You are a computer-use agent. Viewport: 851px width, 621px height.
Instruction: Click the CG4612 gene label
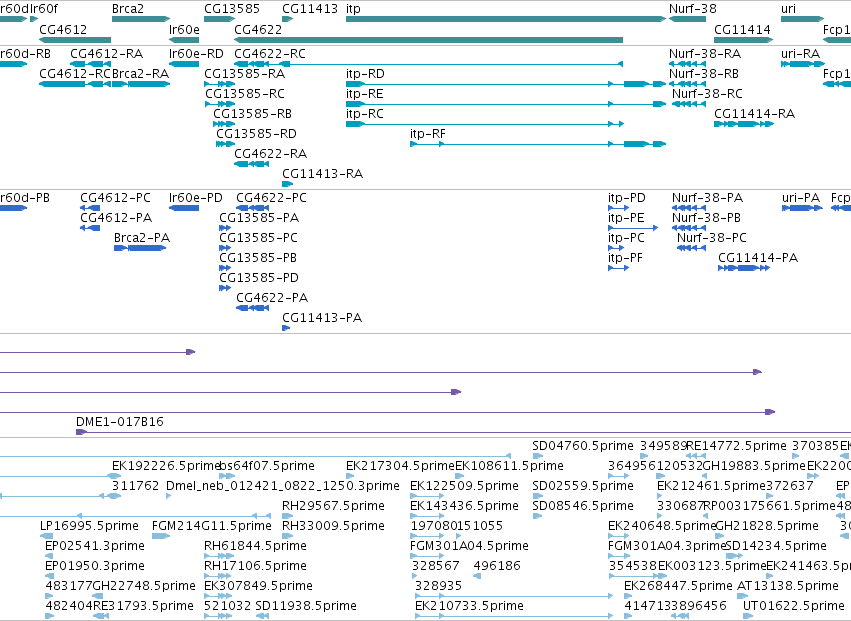pos(63,29)
